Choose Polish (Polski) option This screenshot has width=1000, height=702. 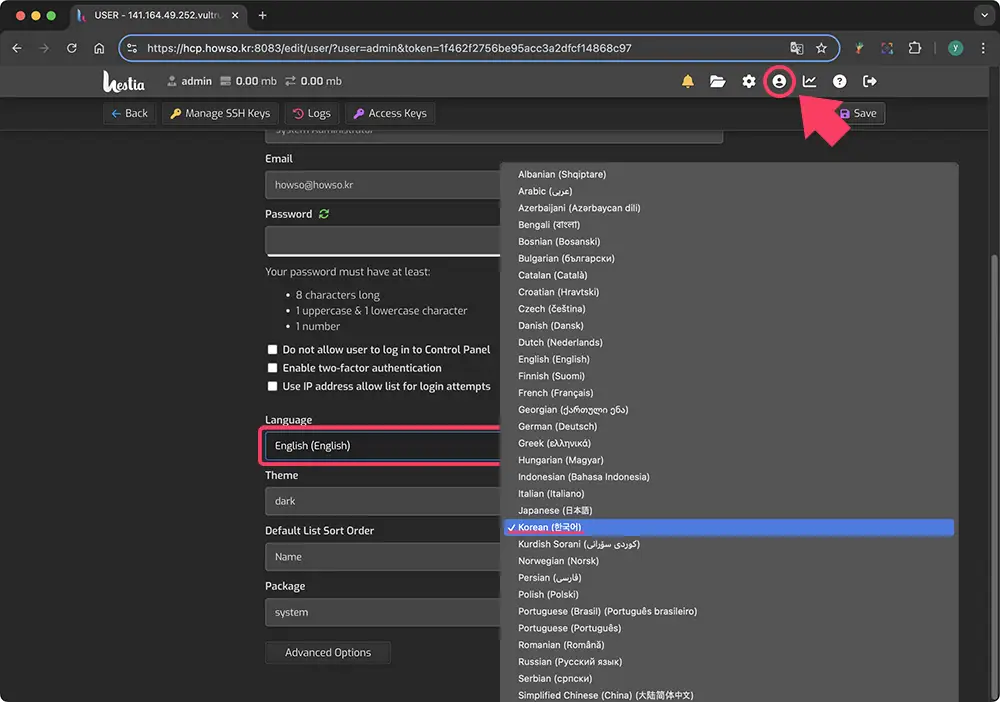pos(728,594)
